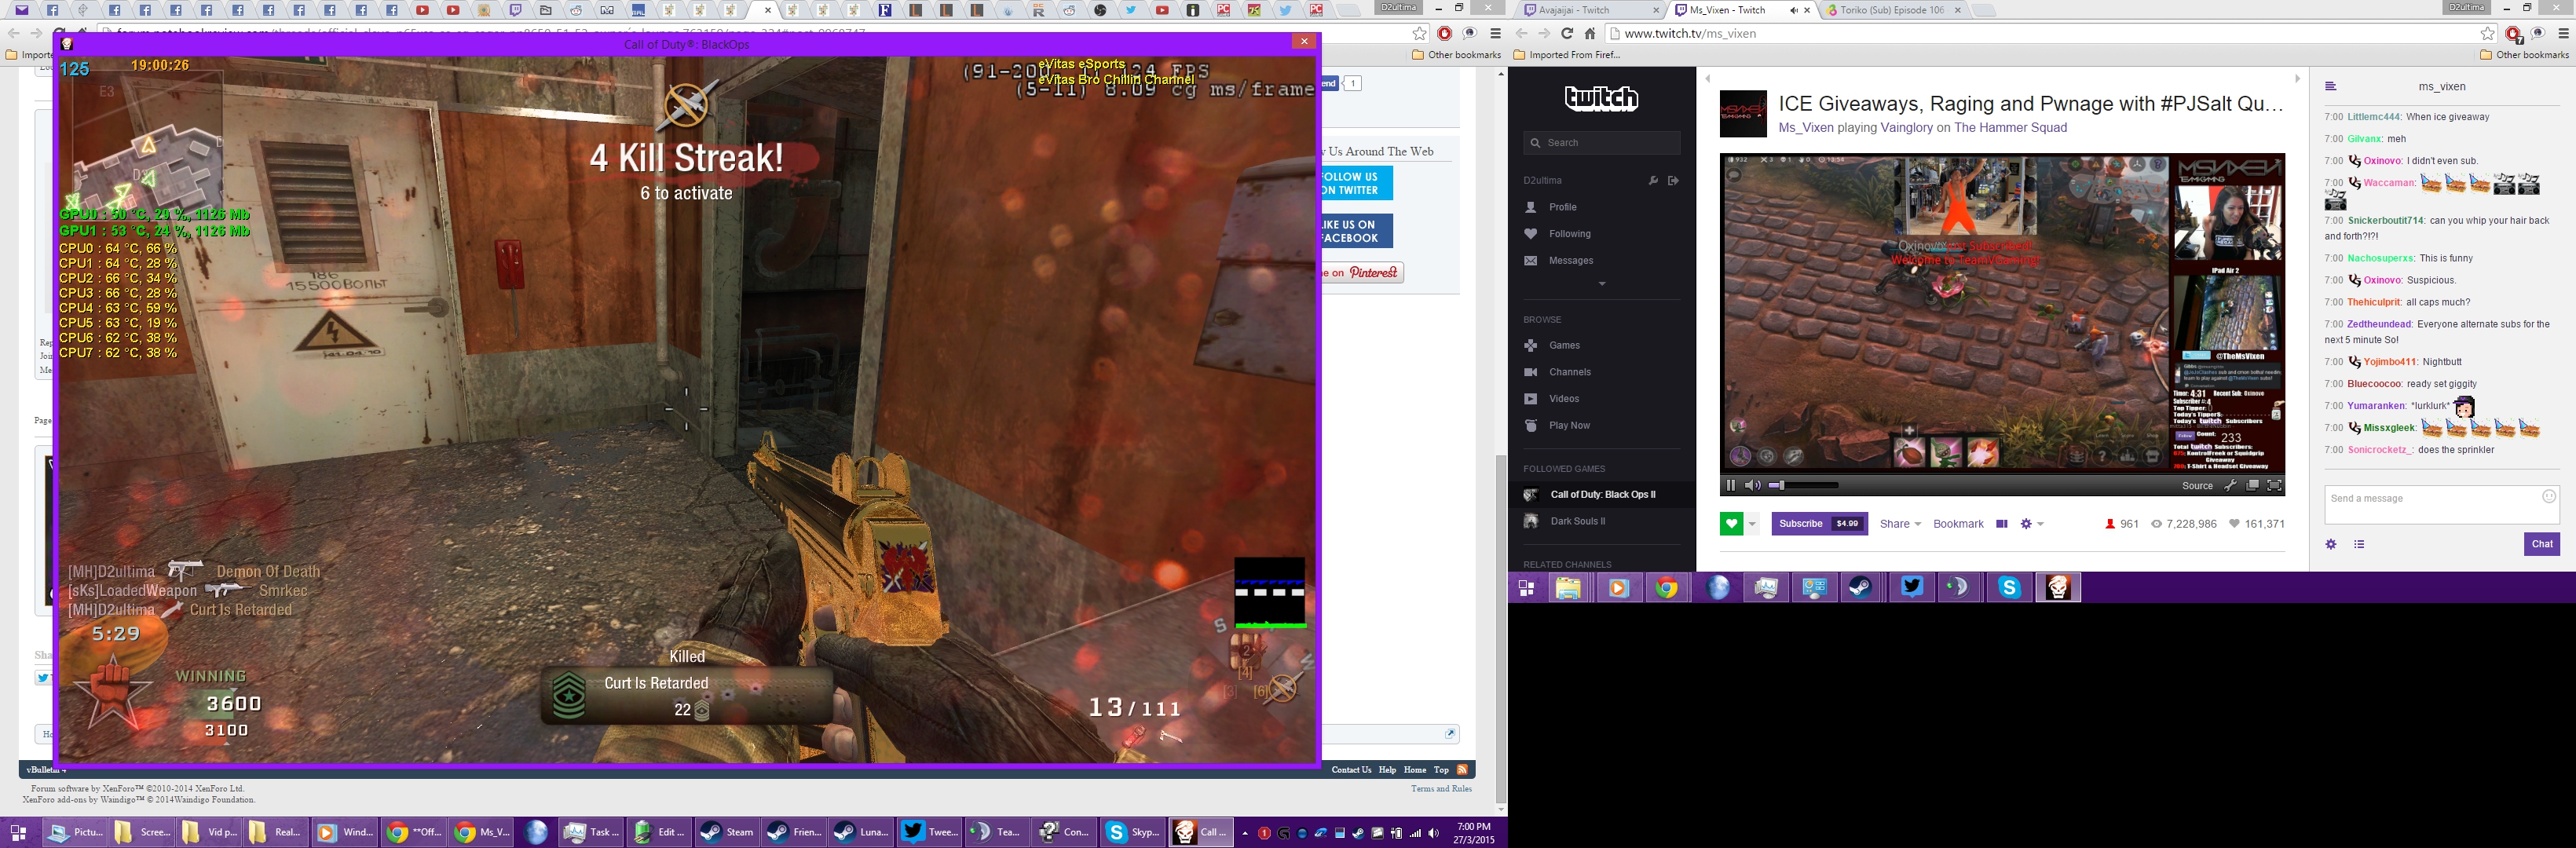Bookmark the Ms_Vixen stream

coord(1958,524)
